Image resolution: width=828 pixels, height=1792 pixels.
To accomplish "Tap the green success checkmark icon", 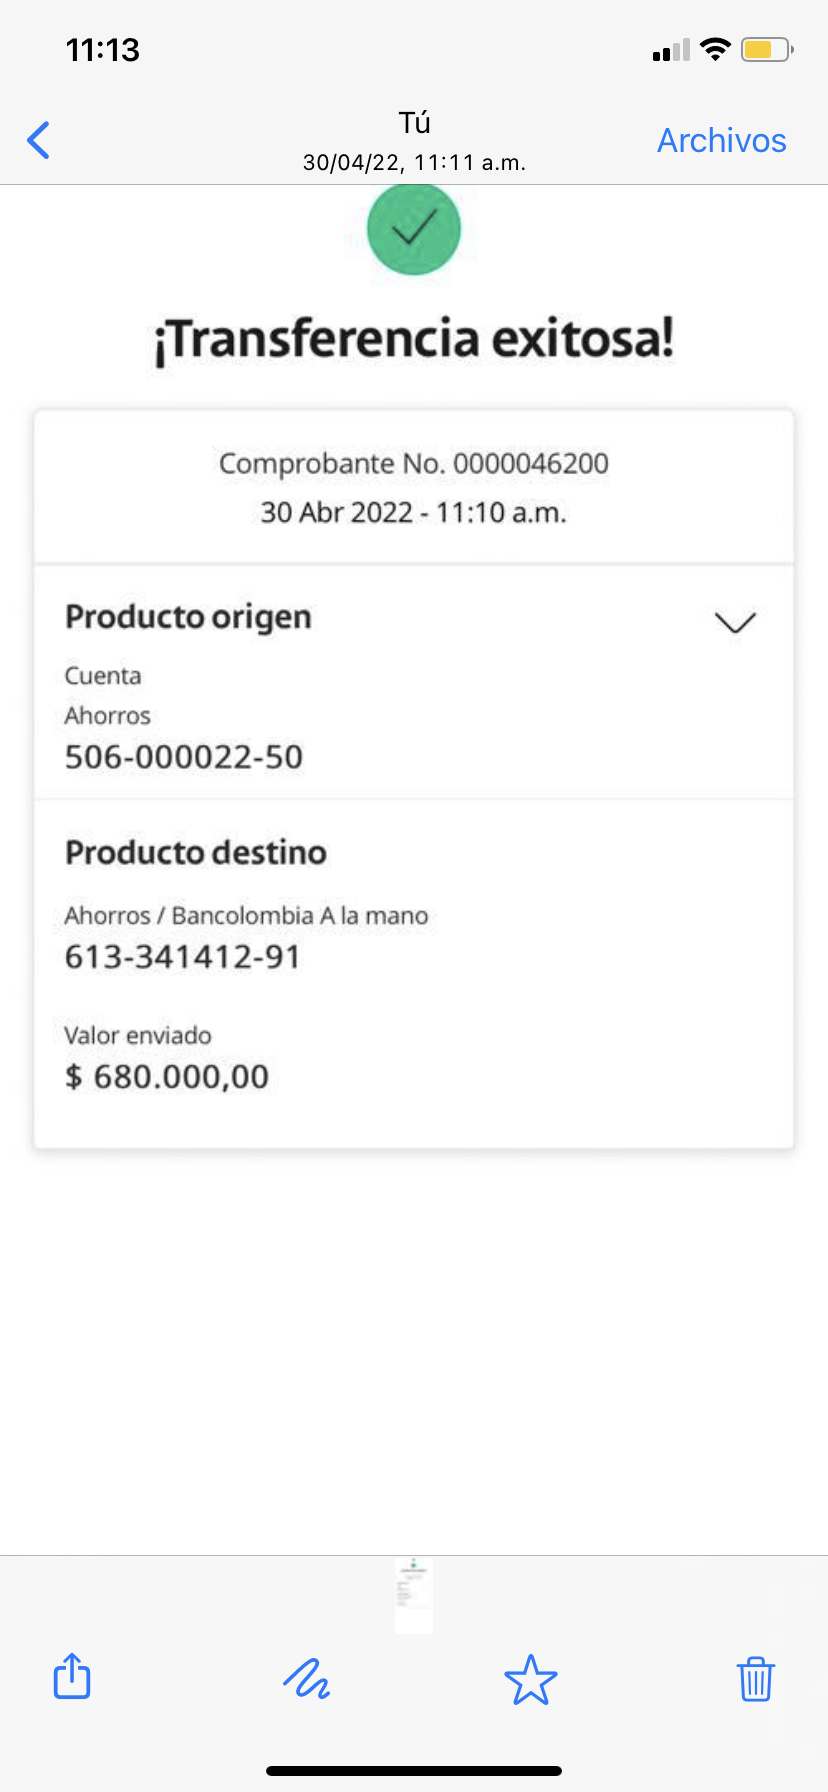I will 414,229.
